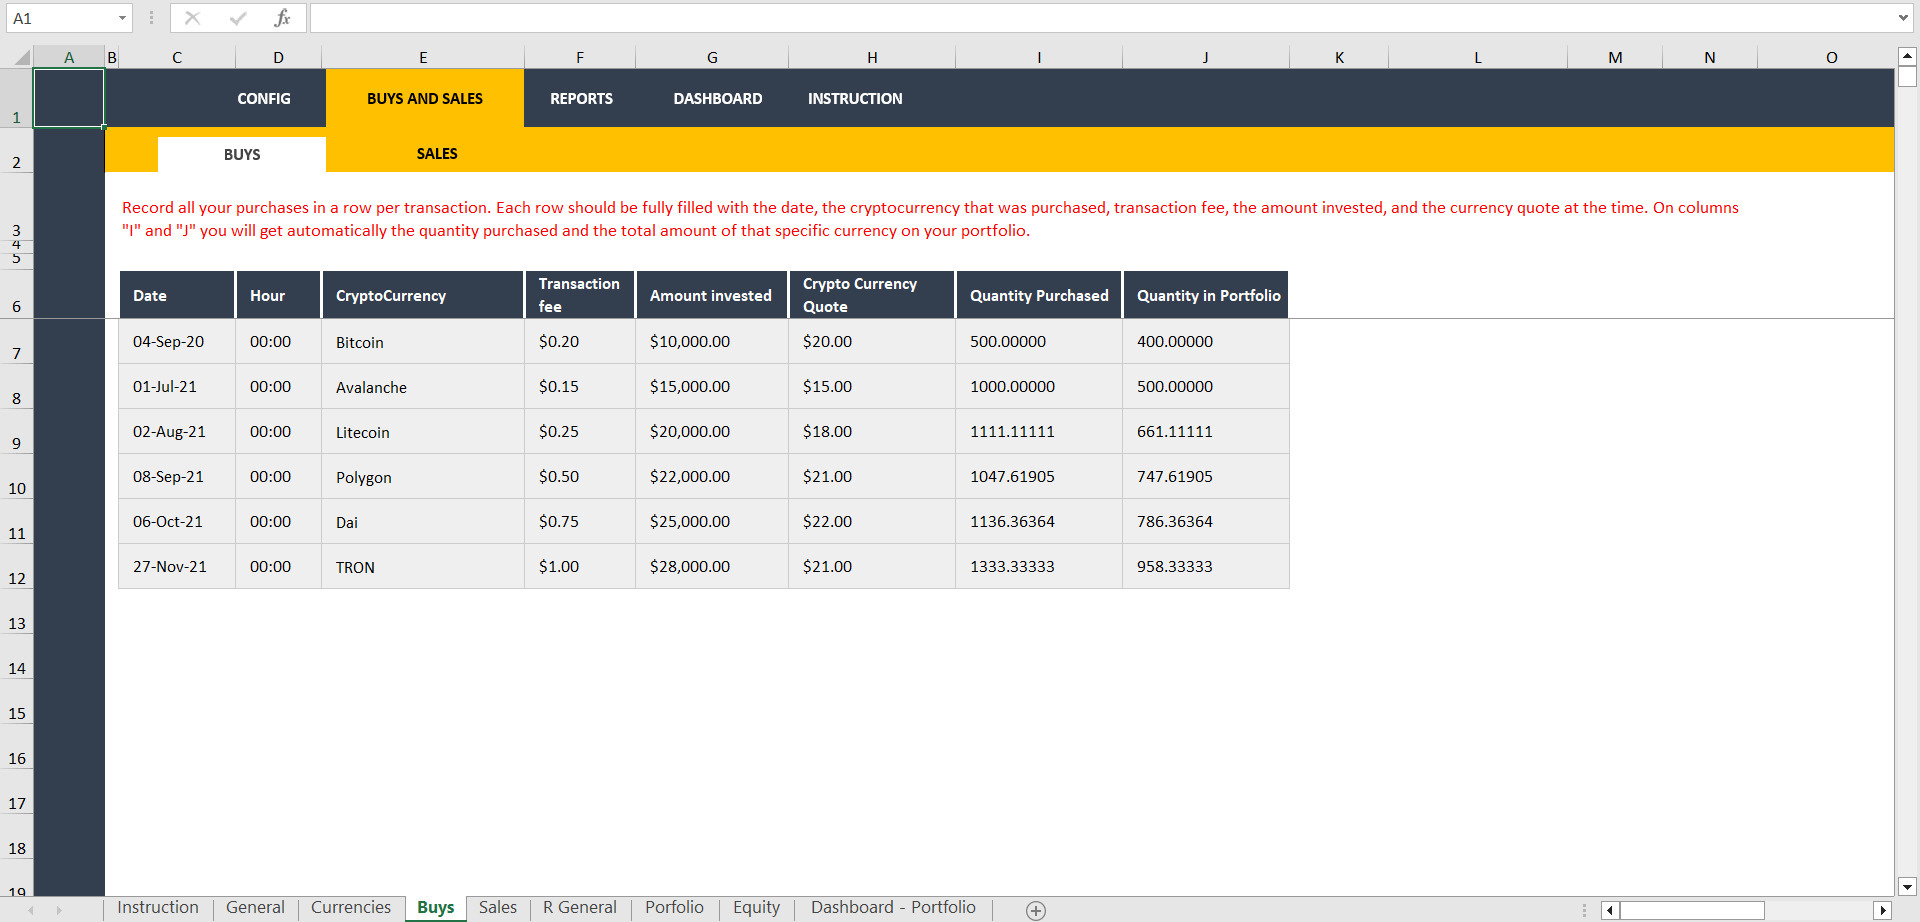Select the 958.33333 portfolio cell
Viewport: 1920px width, 922px height.
[x=1206, y=567]
